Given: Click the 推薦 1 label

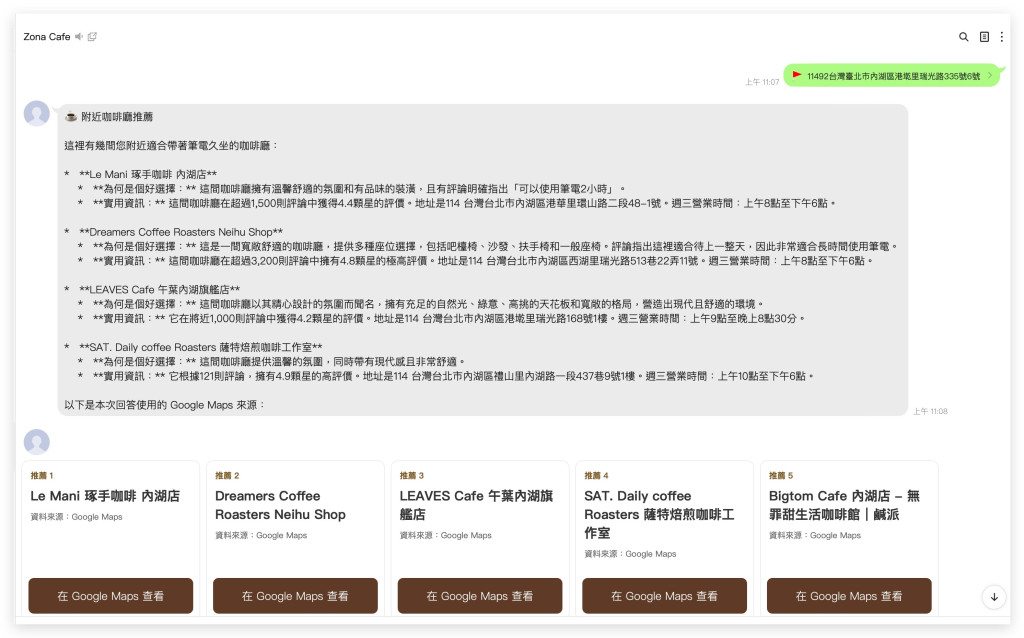Looking at the screenshot, I should (42, 475).
